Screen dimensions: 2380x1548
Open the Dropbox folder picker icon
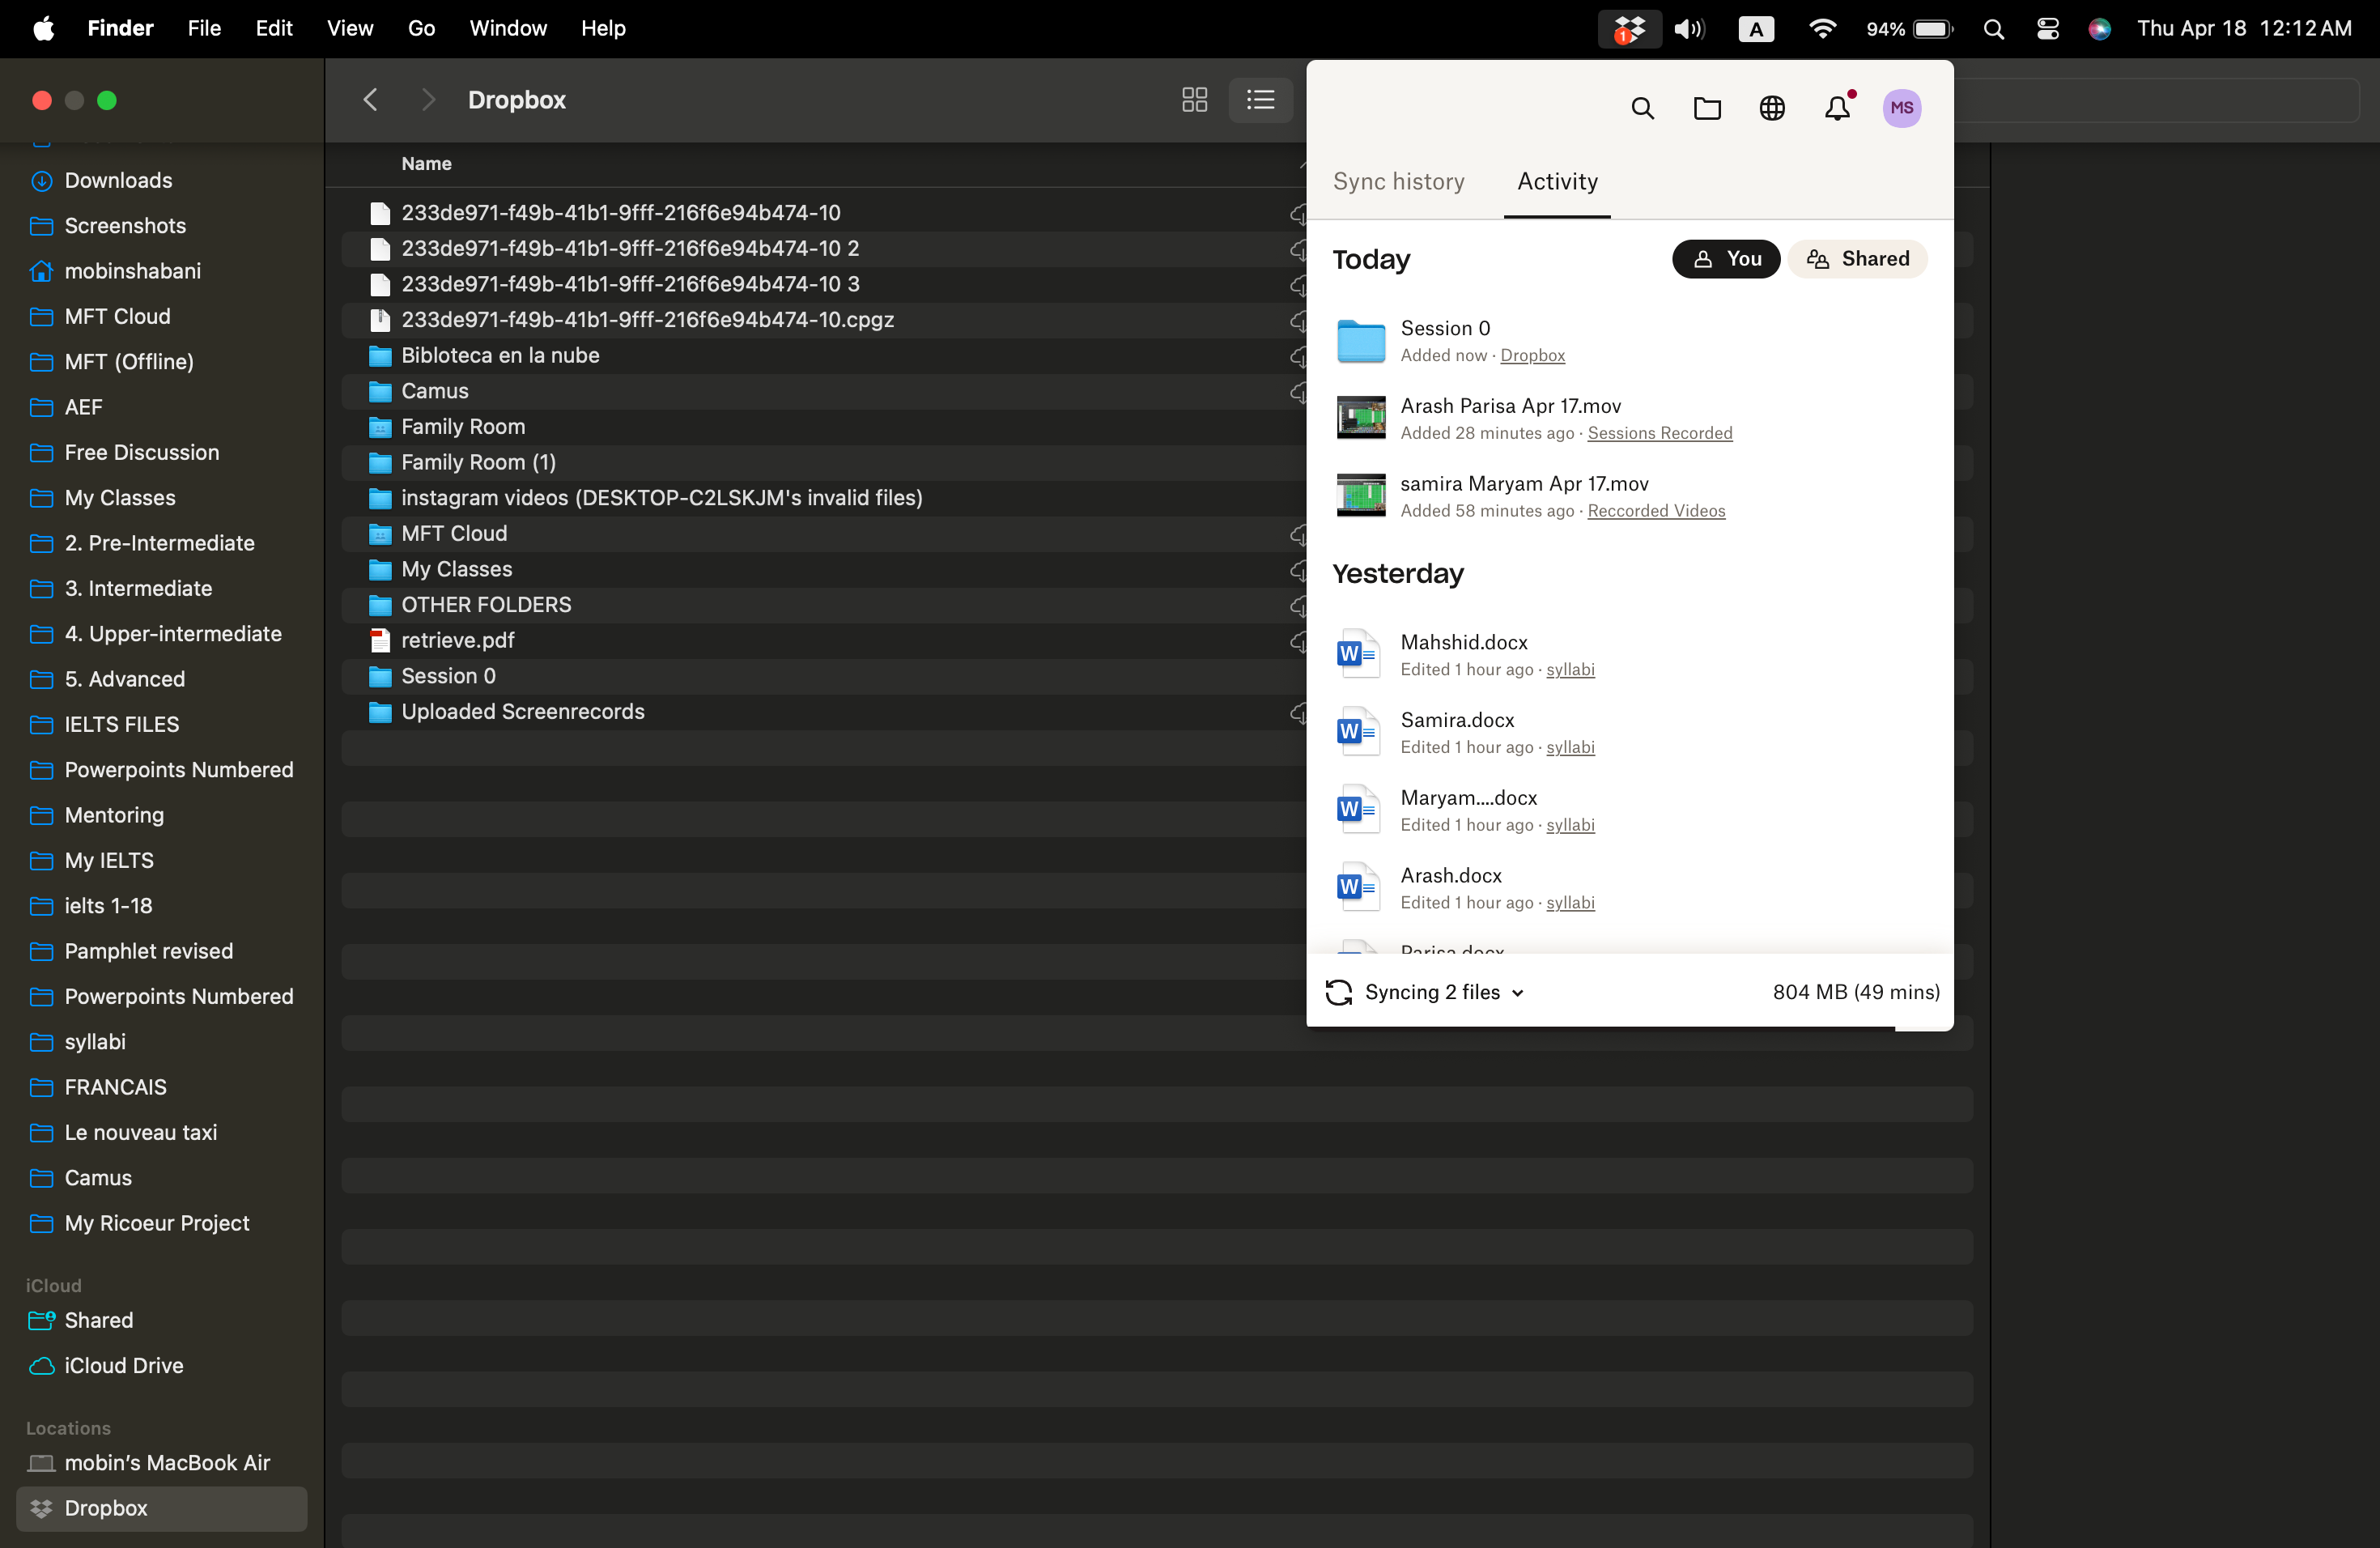pyautogui.click(x=1705, y=108)
